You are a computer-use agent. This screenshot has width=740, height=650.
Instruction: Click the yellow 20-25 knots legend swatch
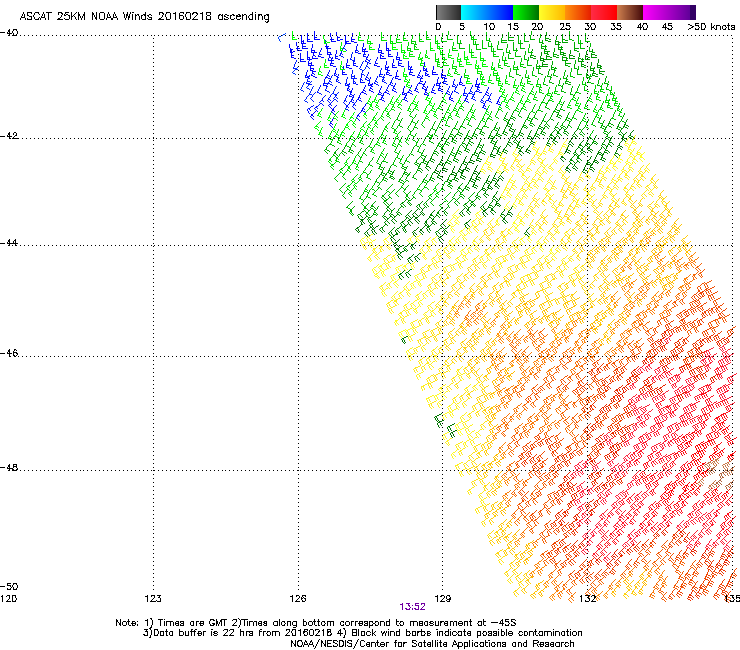tap(552, 12)
